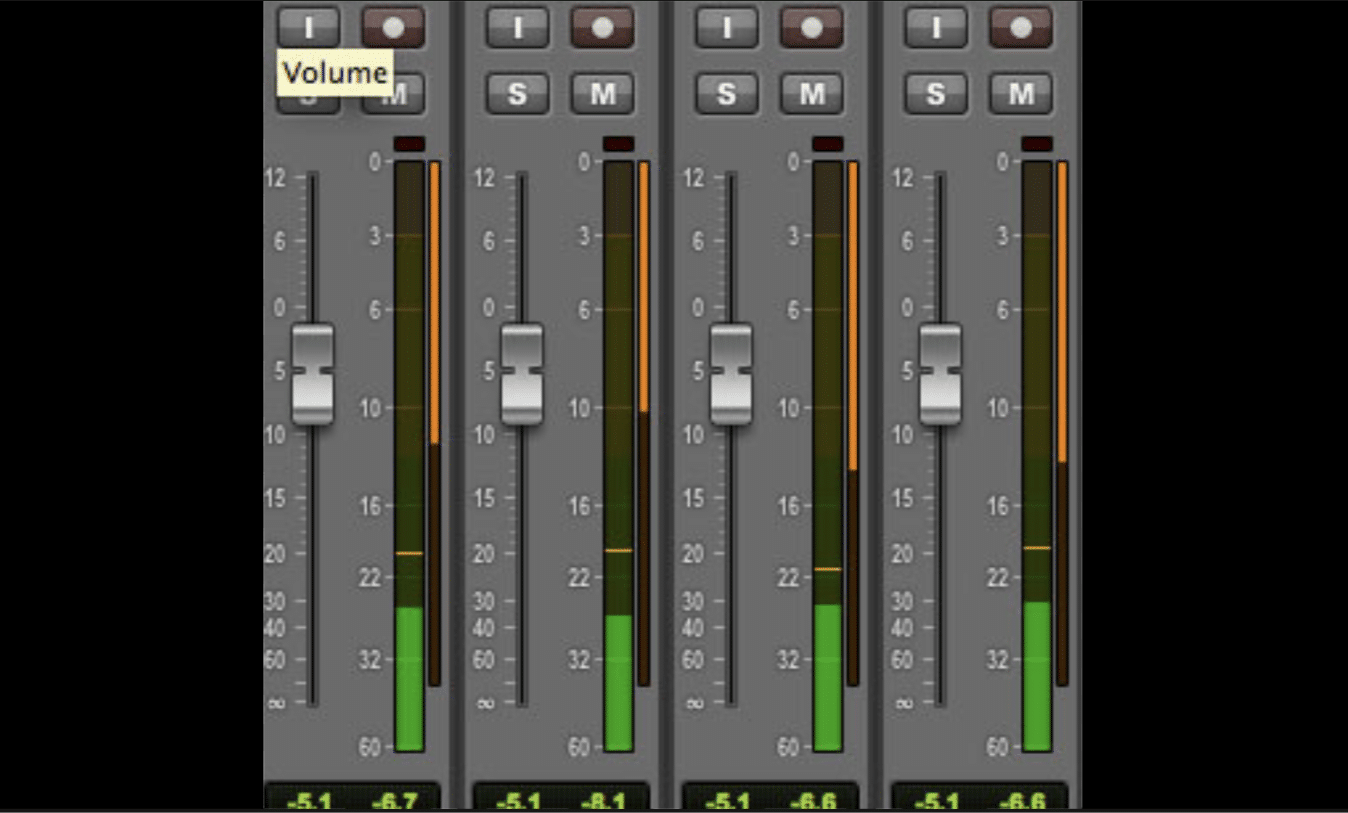1348x813 pixels.
Task: Arm the third track for recording
Action: pyautogui.click(x=810, y=27)
